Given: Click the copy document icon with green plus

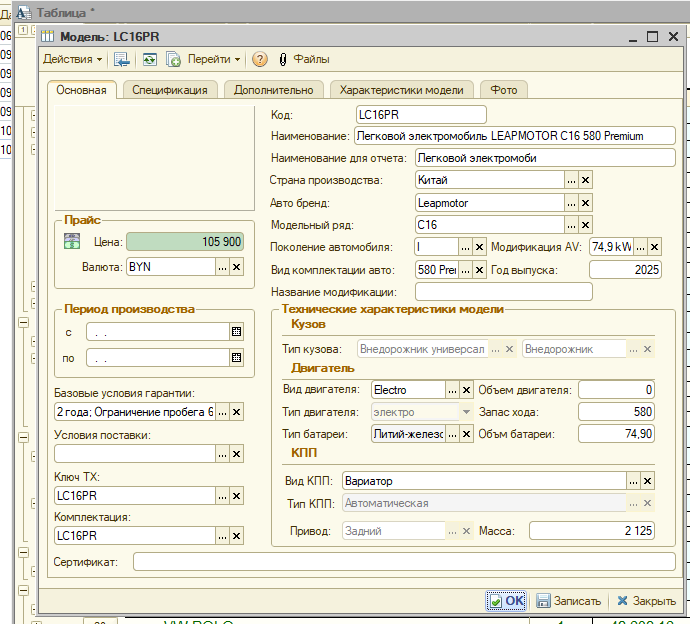Looking at the screenshot, I should pyautogui.click(x=172, y=60).
